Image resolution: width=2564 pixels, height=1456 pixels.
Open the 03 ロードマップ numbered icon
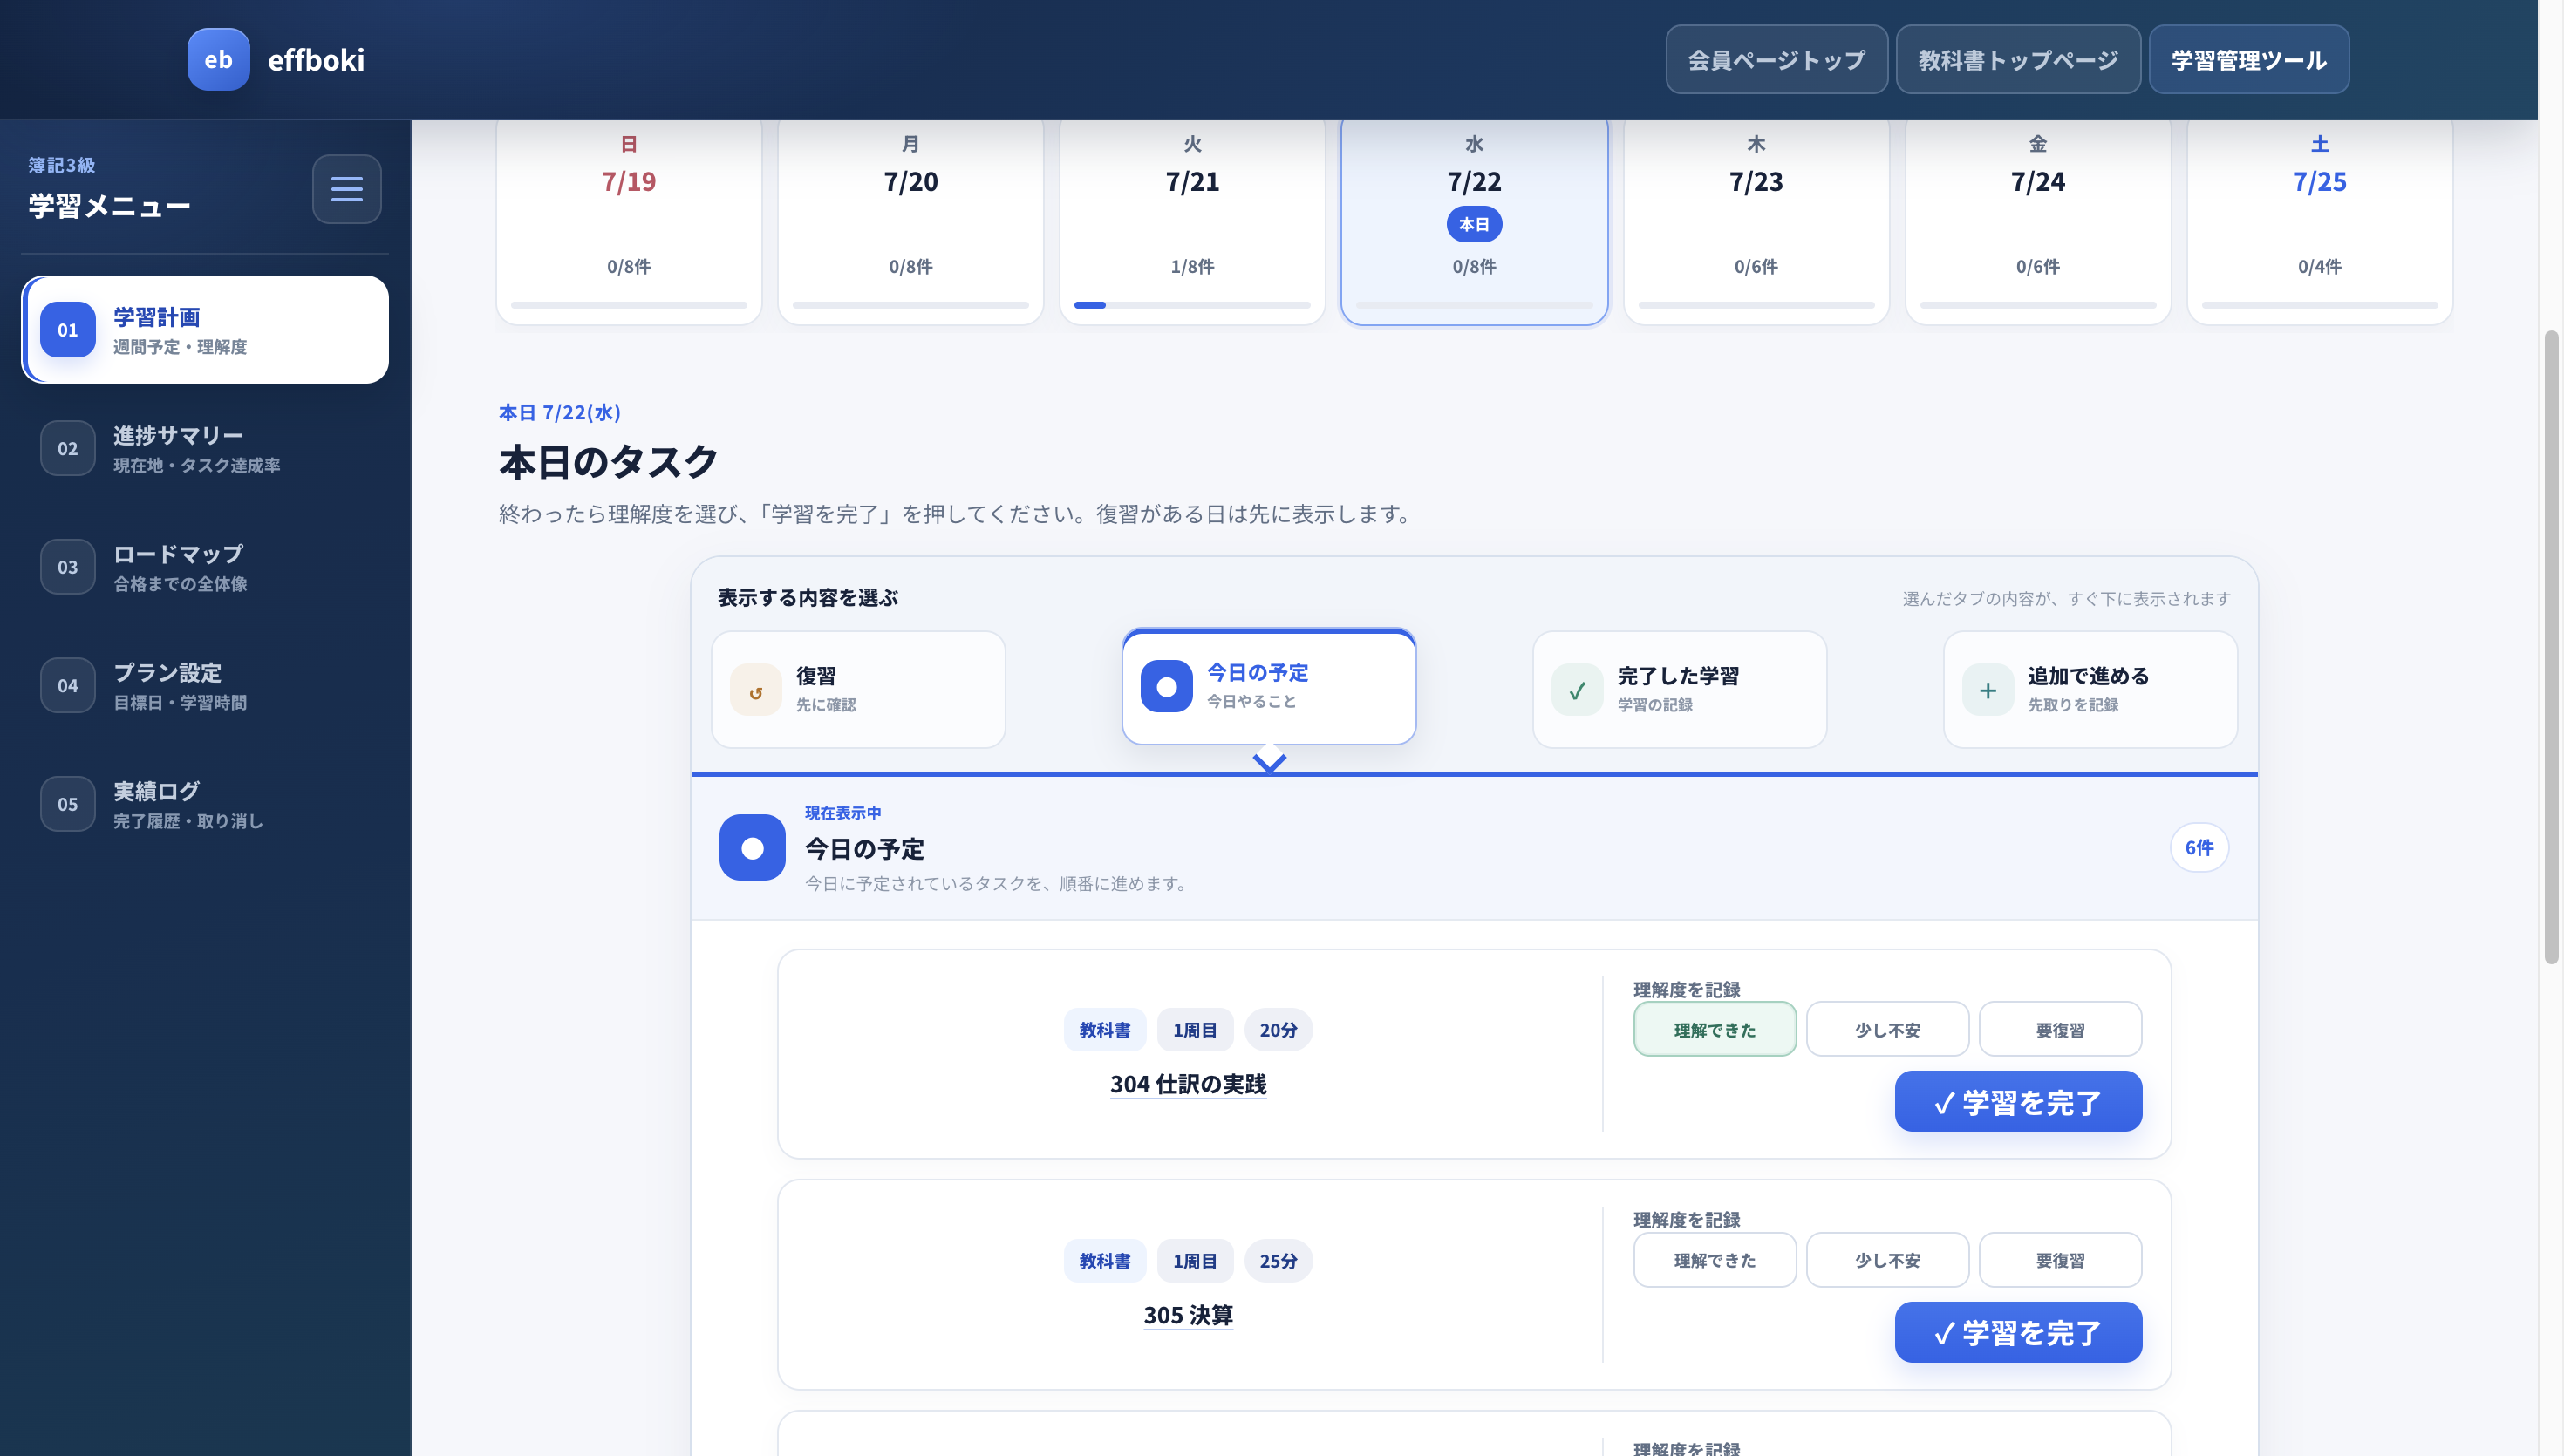pos(67,567)
